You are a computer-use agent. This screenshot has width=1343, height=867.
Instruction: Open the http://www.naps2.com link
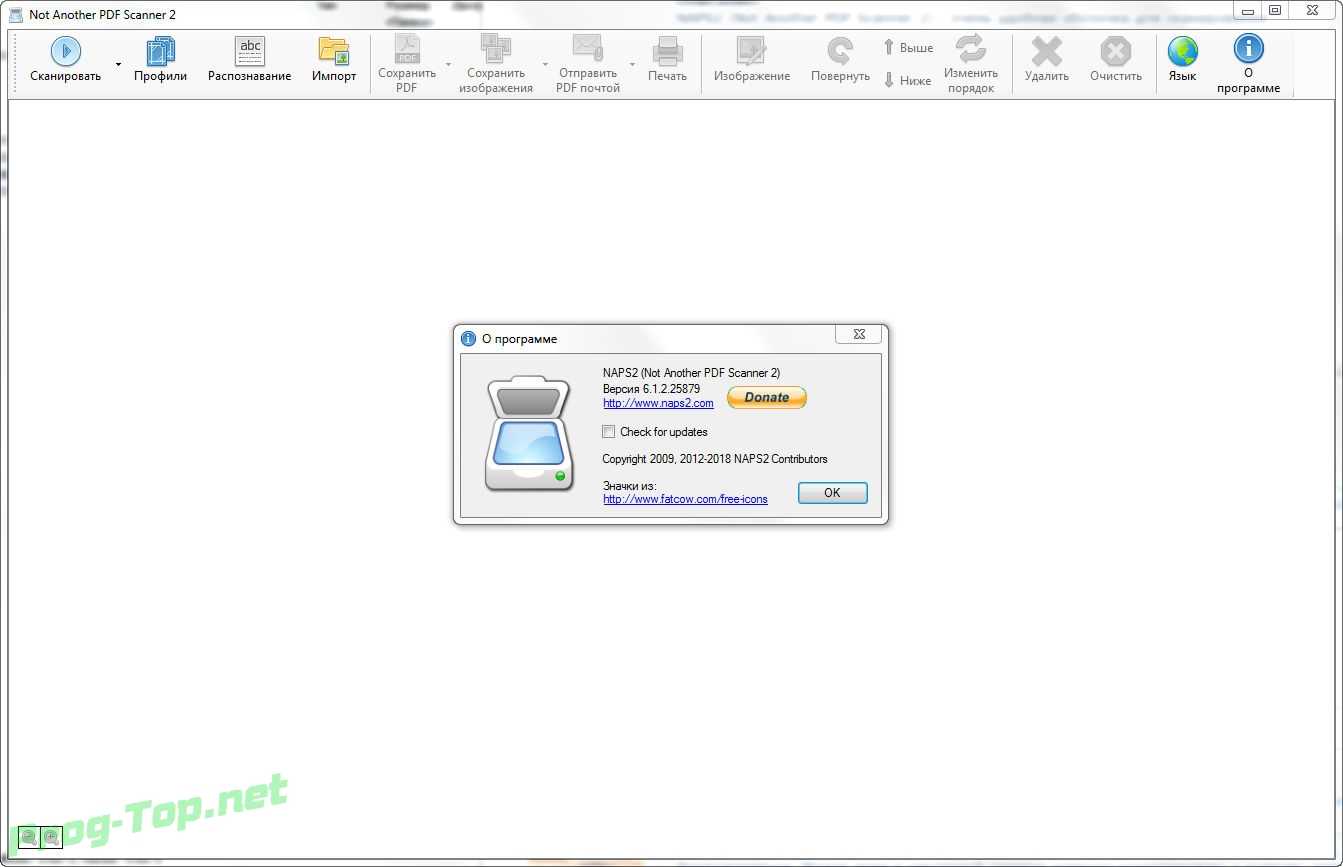tap(658, 403)
